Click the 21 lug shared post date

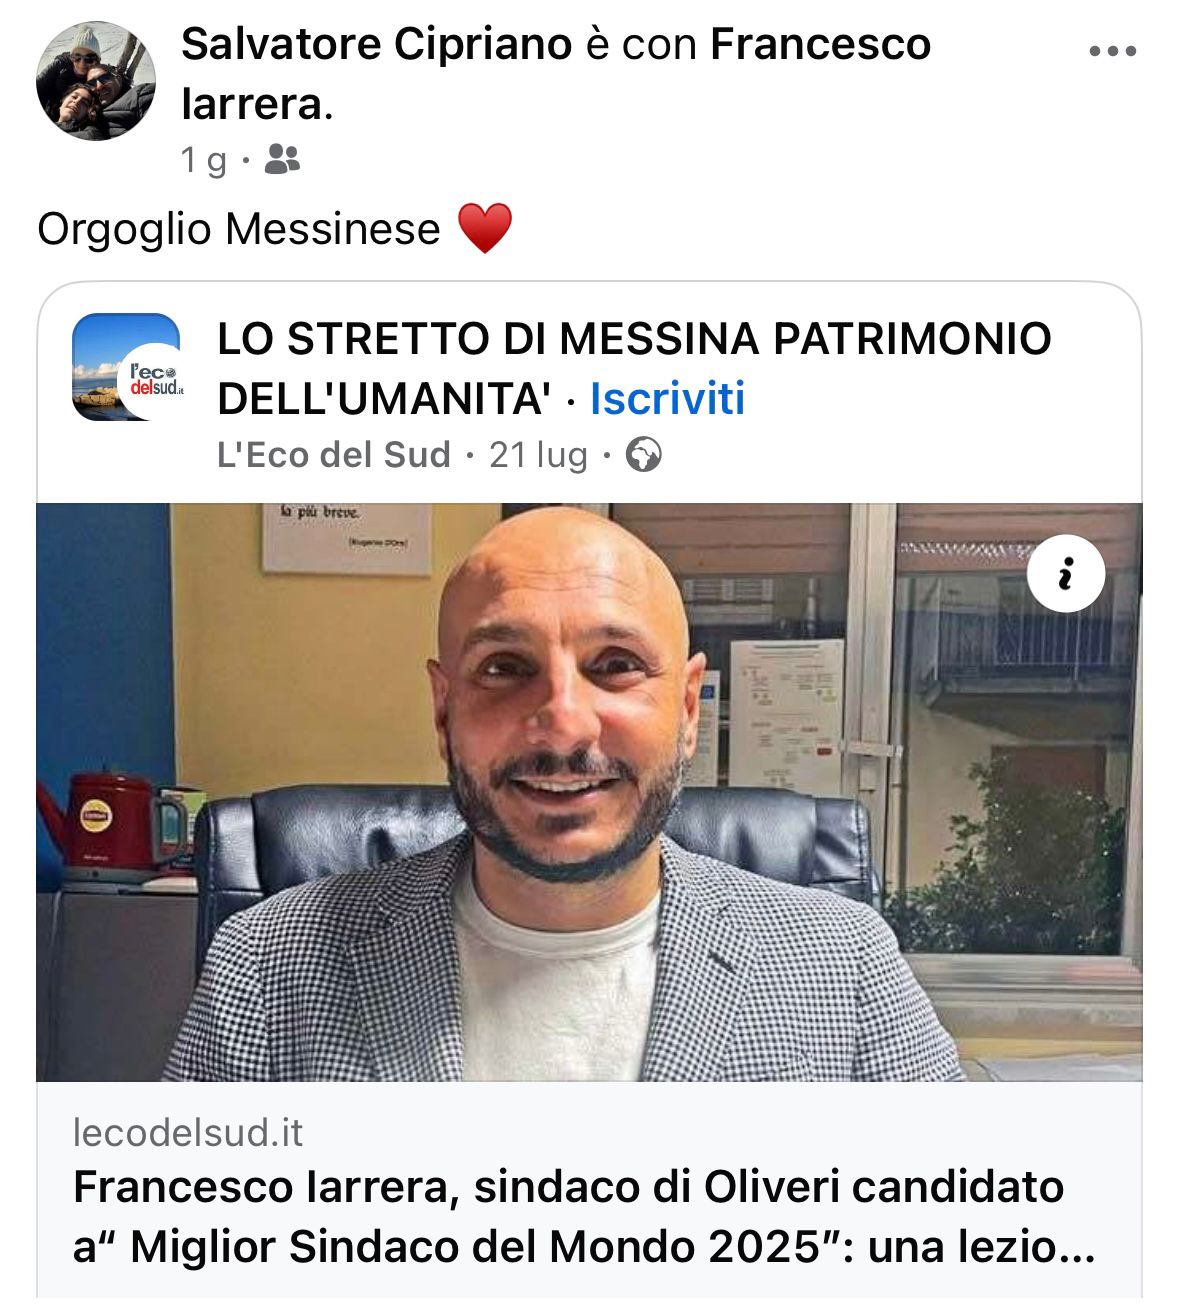pyautogui.click(x=538, y=456)
